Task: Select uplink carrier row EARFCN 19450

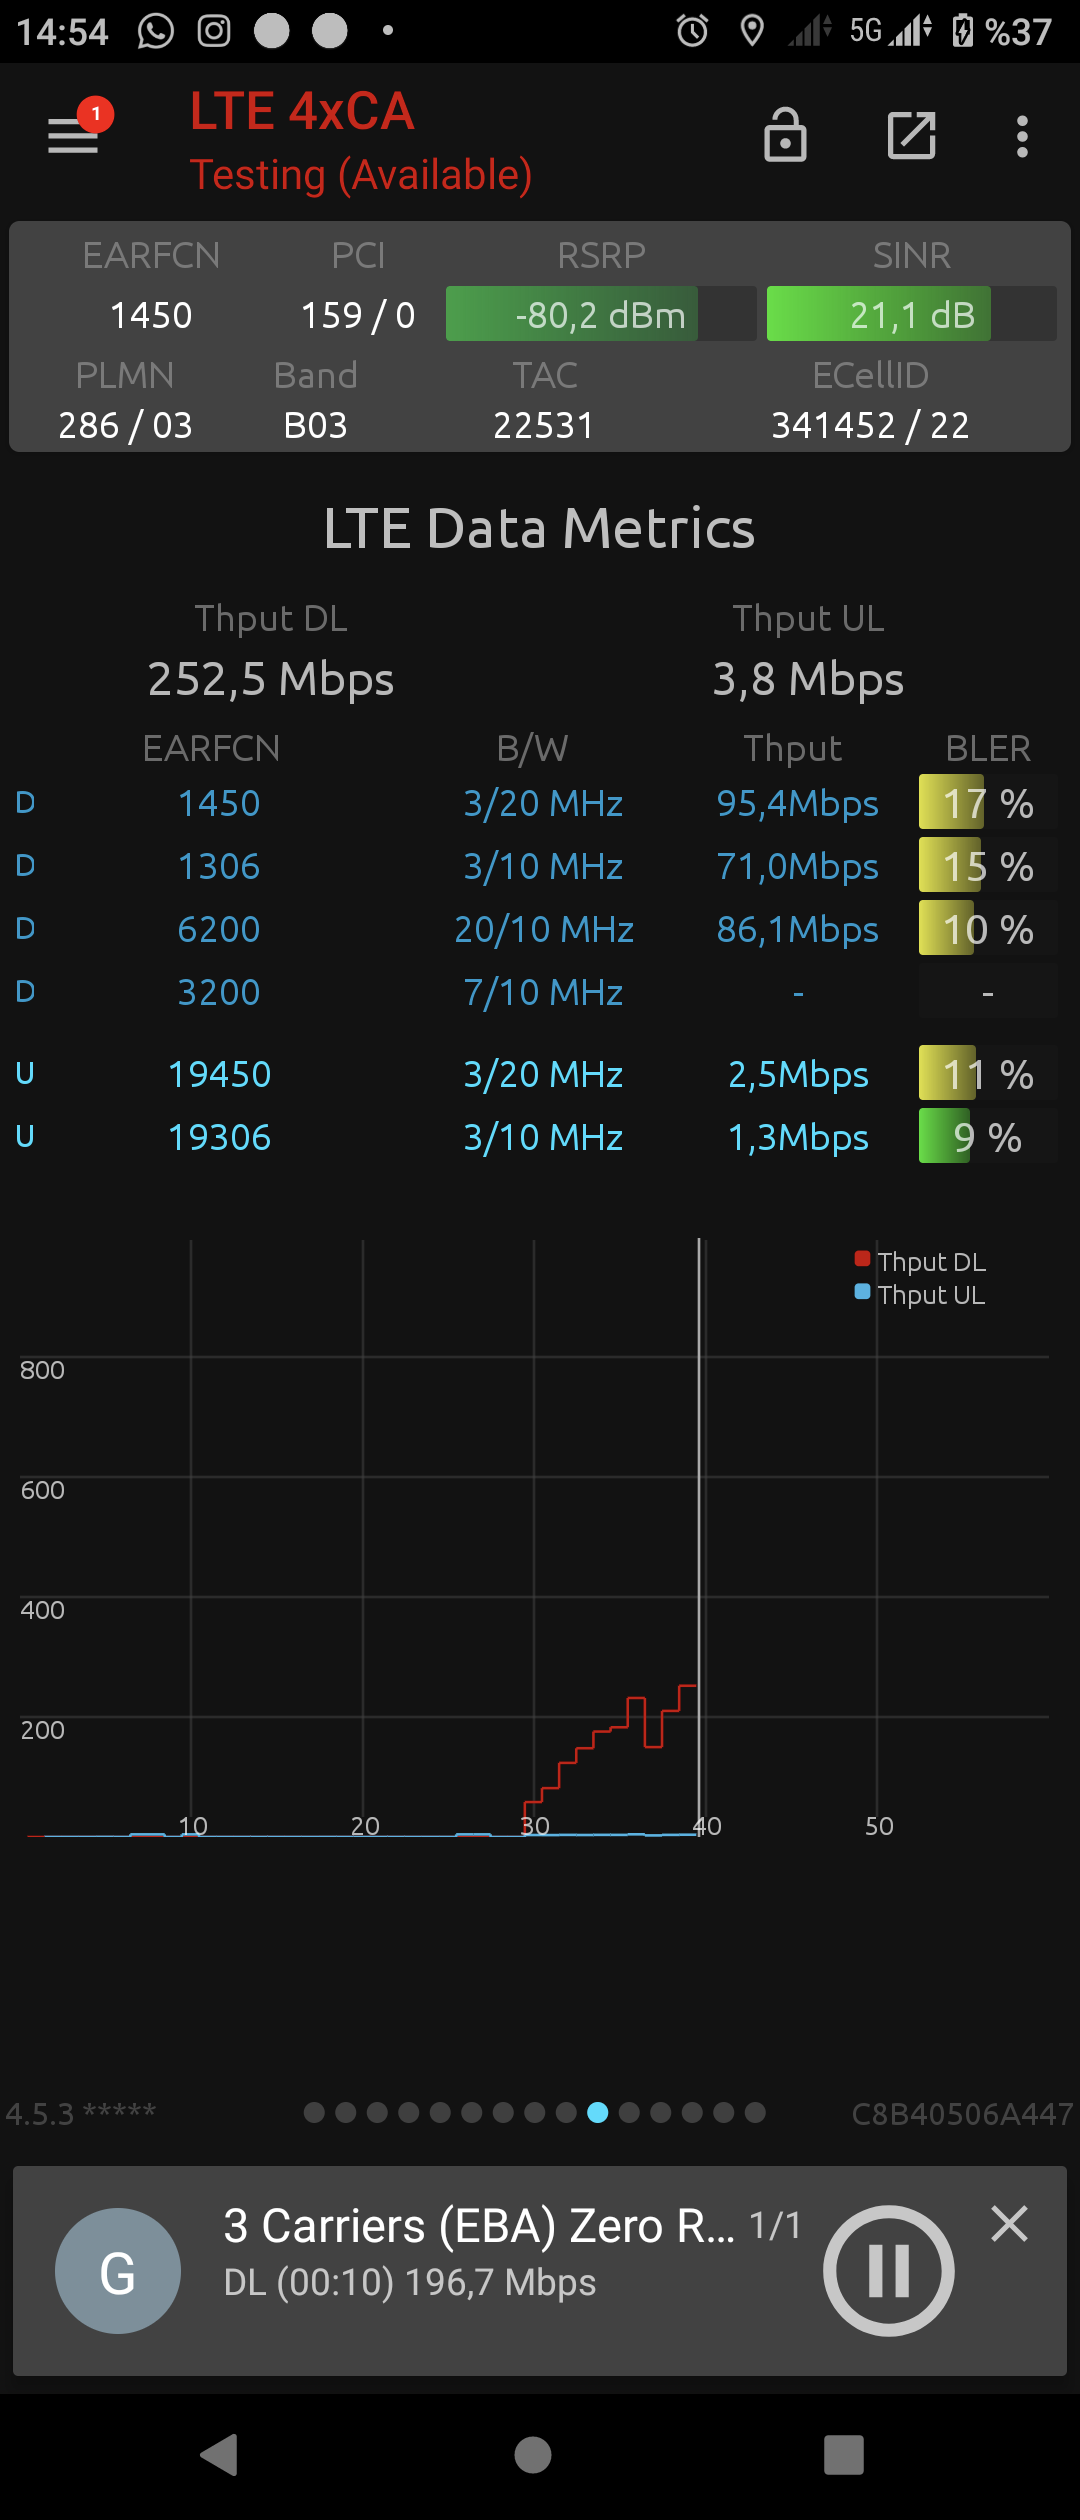Action: [x=537, y=1074]
